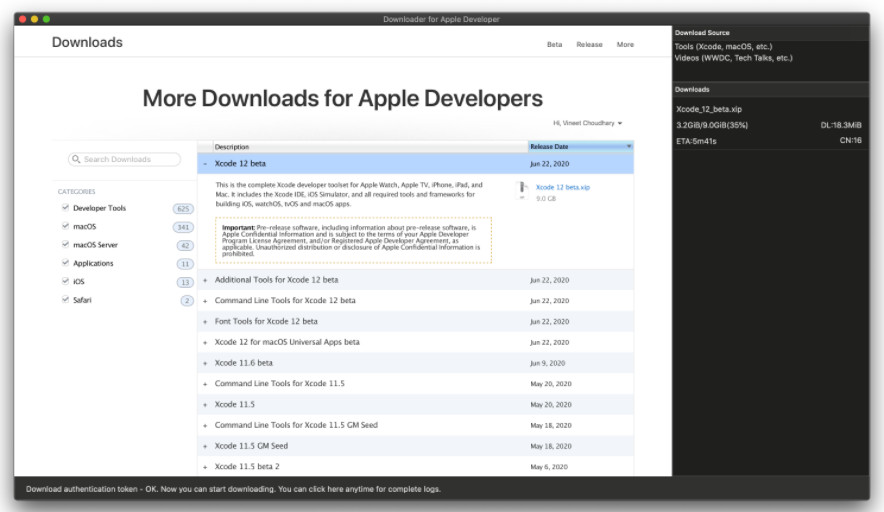Click the Important pre-release notice box

coord(353,240)
